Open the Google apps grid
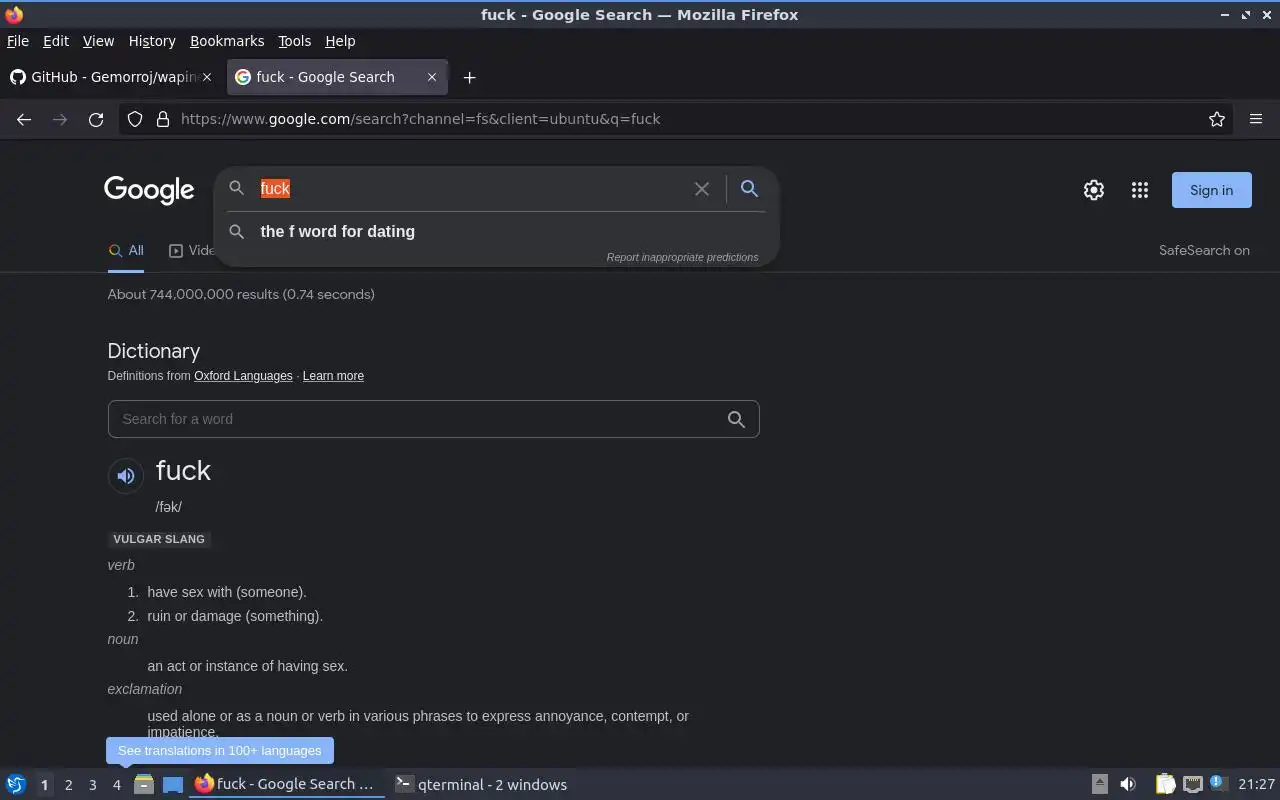This screenshot has width=1280, height=800. point(1139,190)
